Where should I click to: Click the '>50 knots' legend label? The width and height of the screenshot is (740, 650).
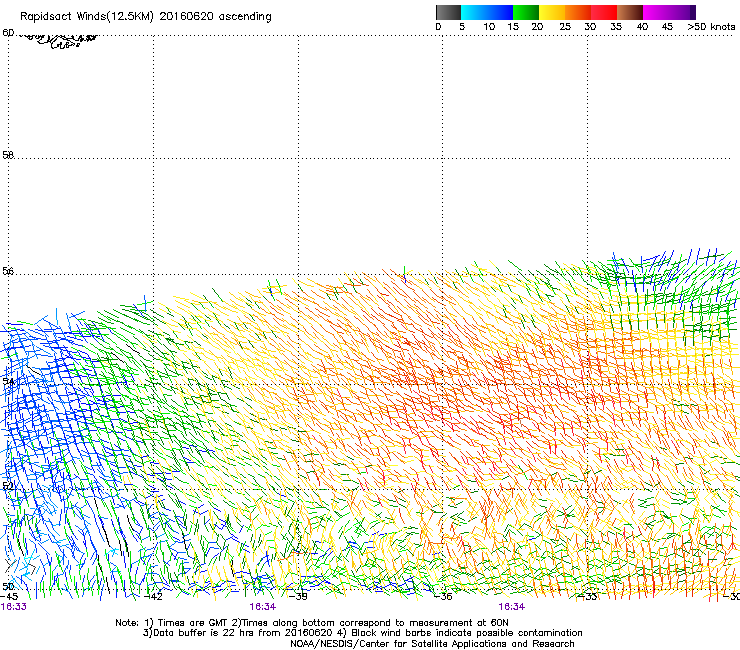(711, 27)
